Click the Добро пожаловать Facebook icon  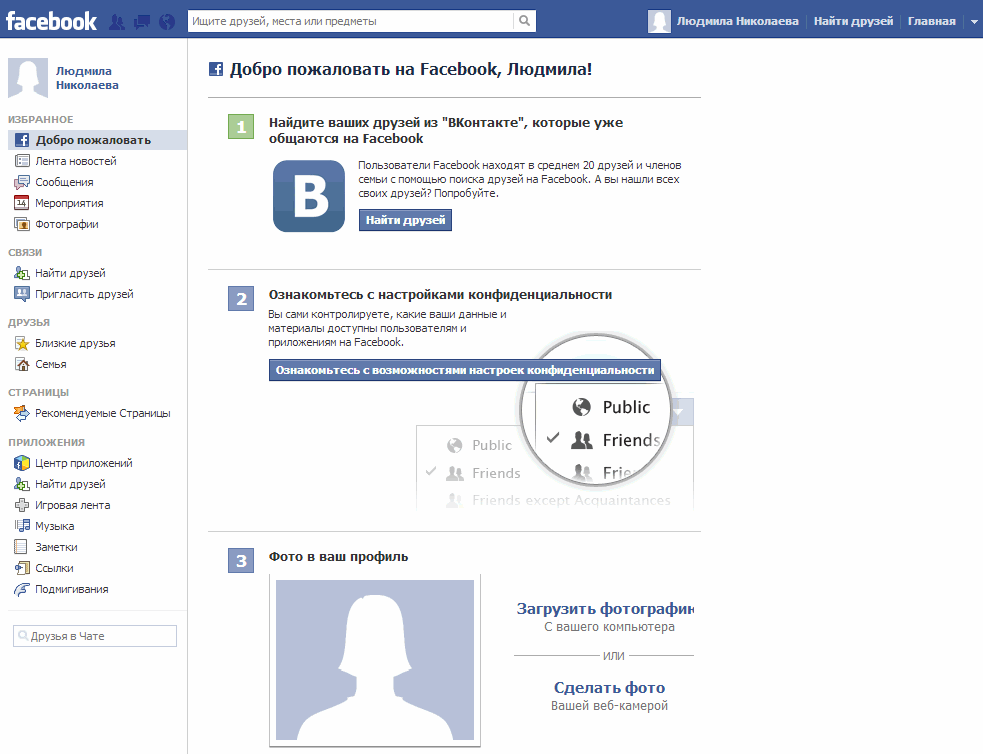point(22,140)
